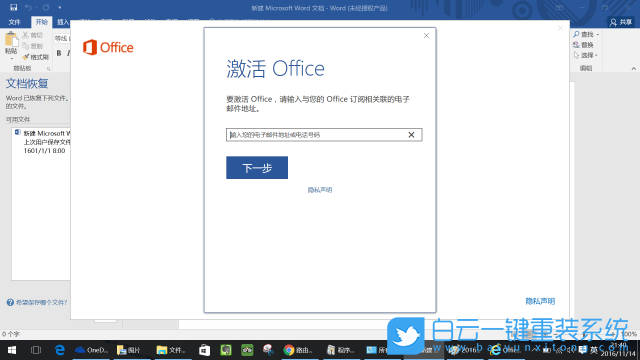Open Windows Store on taskbar
Screen dimensions: 640x360
click(204, 350)
